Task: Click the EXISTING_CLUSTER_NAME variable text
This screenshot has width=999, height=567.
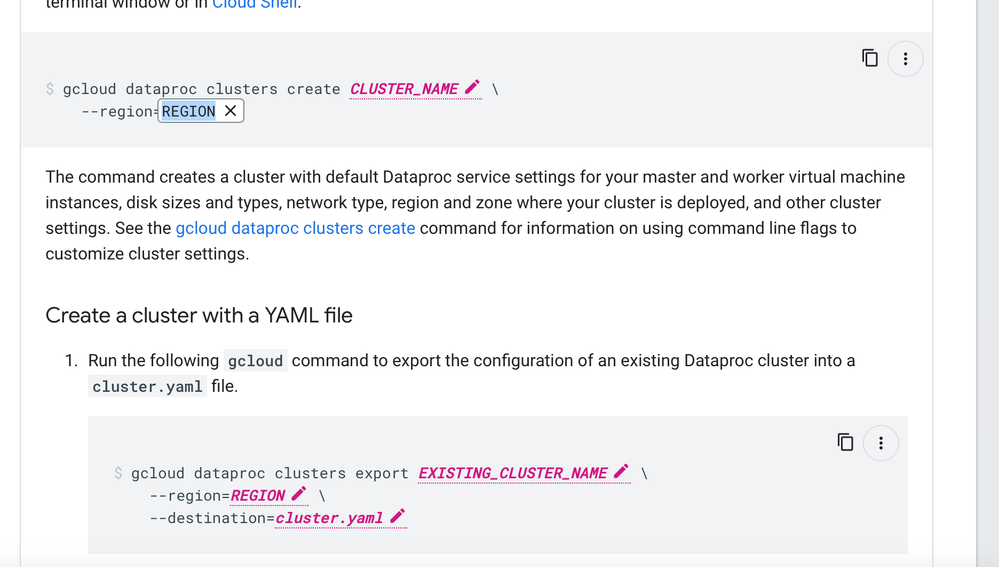Action: 512,473
